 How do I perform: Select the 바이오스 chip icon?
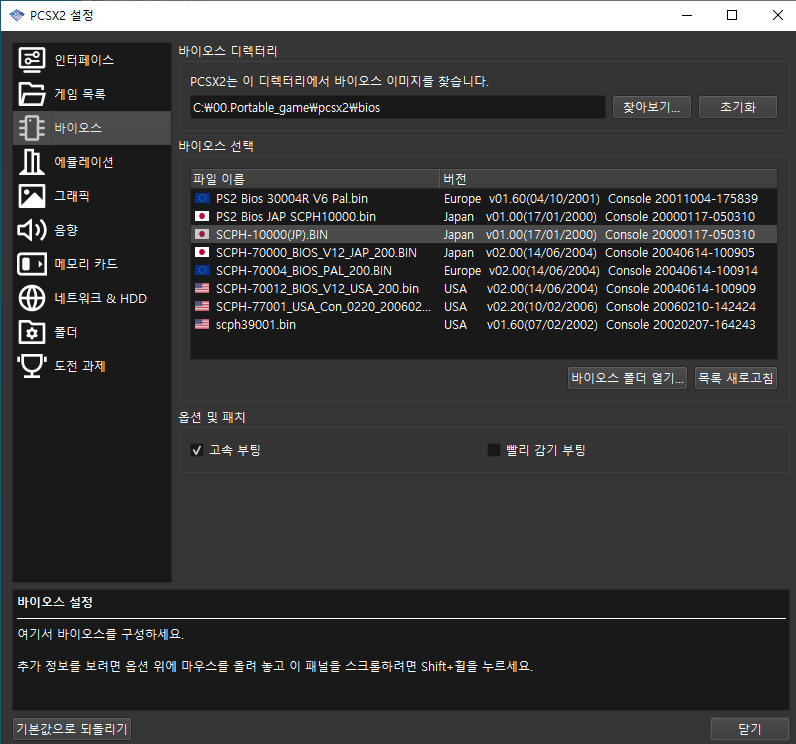coord(31,128)
